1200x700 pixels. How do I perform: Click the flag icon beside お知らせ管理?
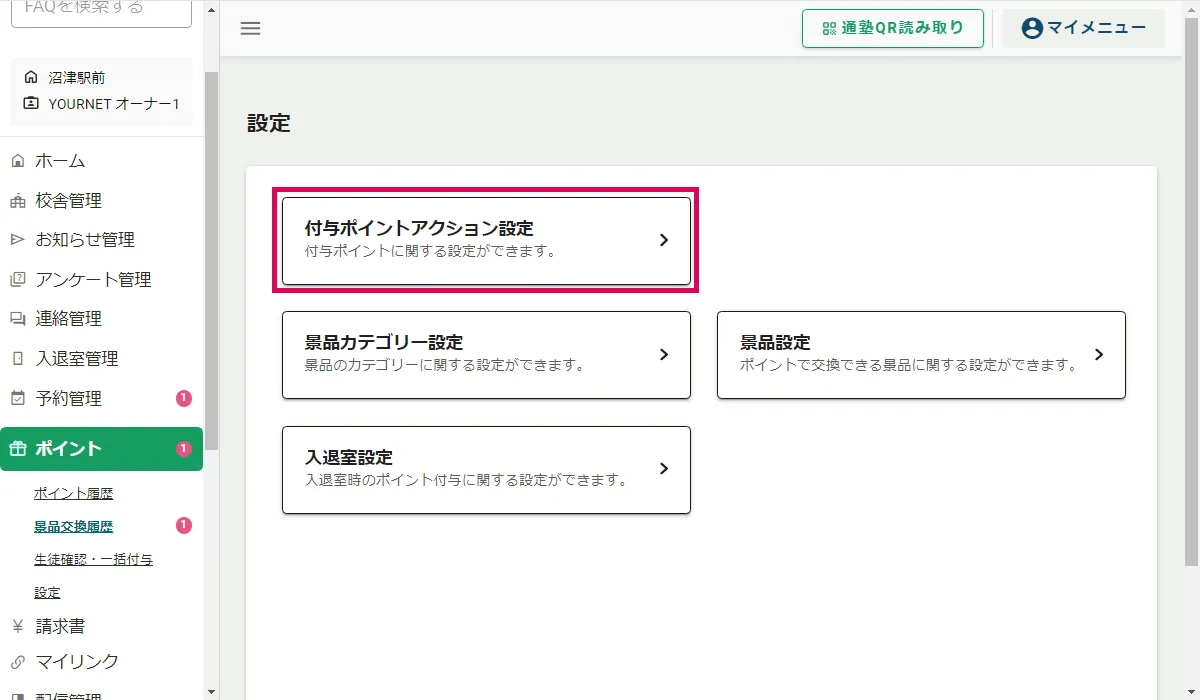pyautogui.click(x=17, y=240)
